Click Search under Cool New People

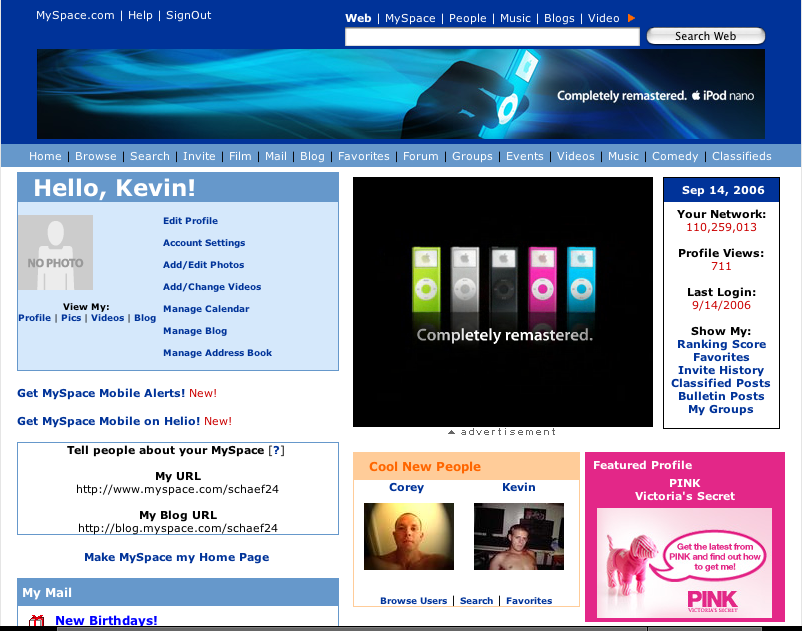pyautogui.click(x=476, y=601)
